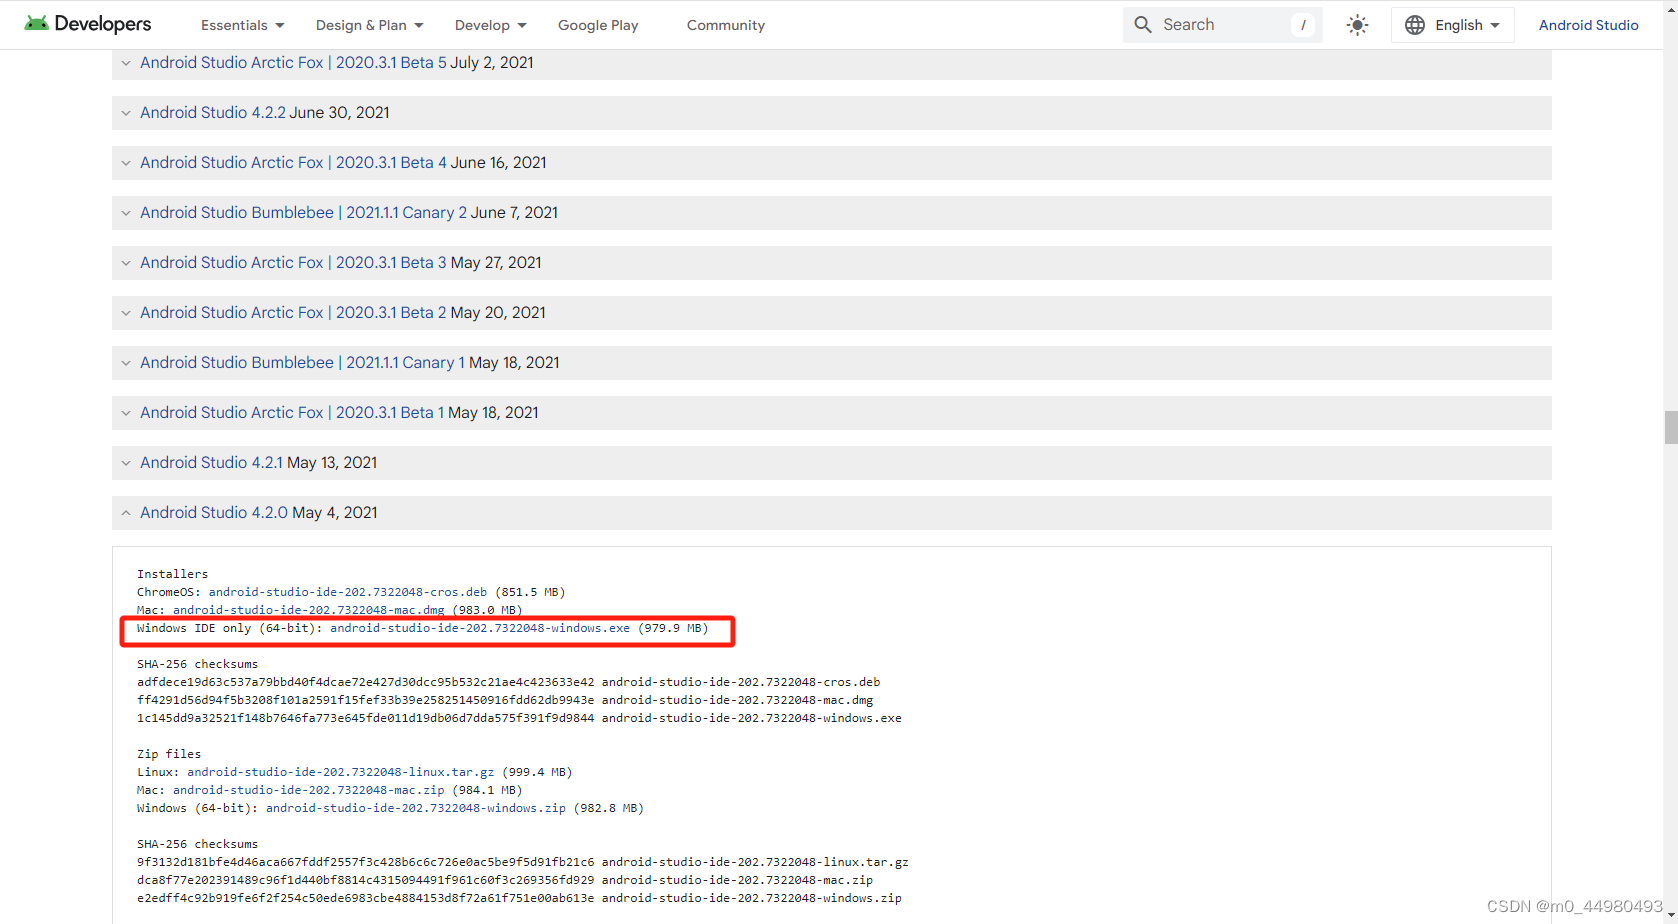Select the windows.zip checksum hash line
Viewport: 1678px width, 924px height.
519,898
